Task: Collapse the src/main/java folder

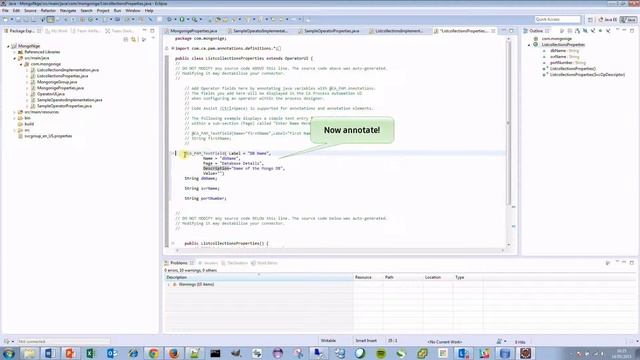Action: pyautogui.click(x=15, y=58)
